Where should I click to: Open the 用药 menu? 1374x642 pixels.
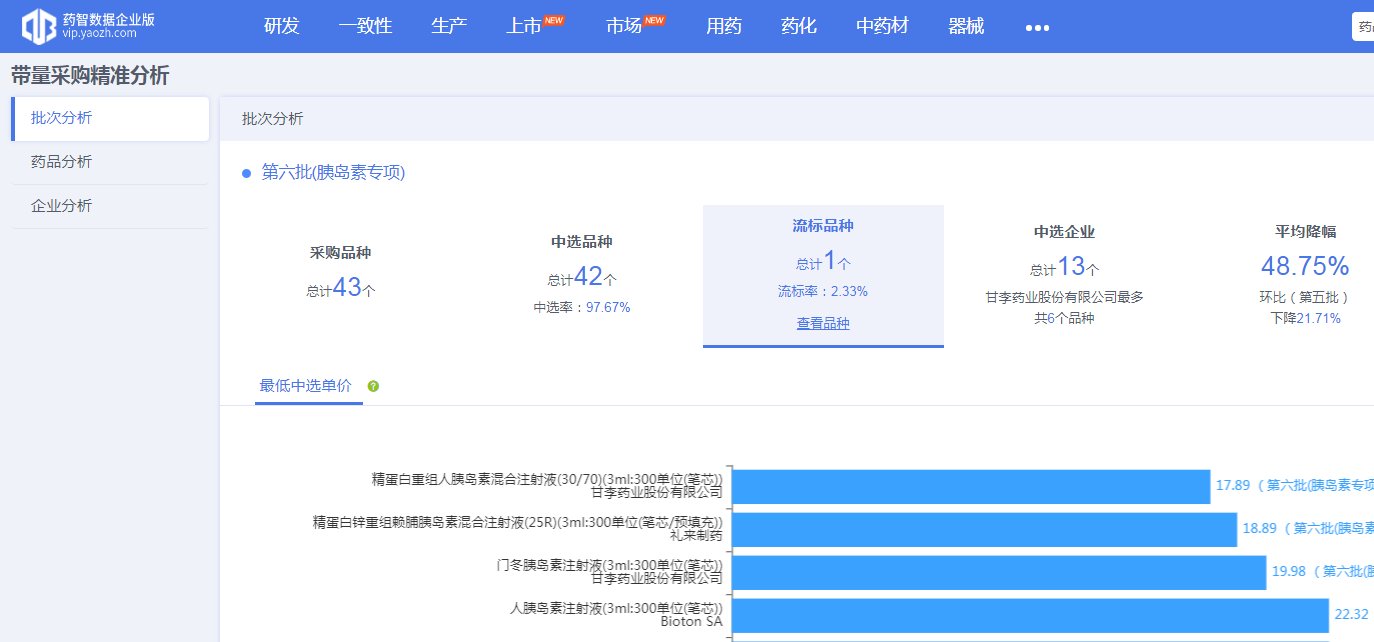point(723,27)
